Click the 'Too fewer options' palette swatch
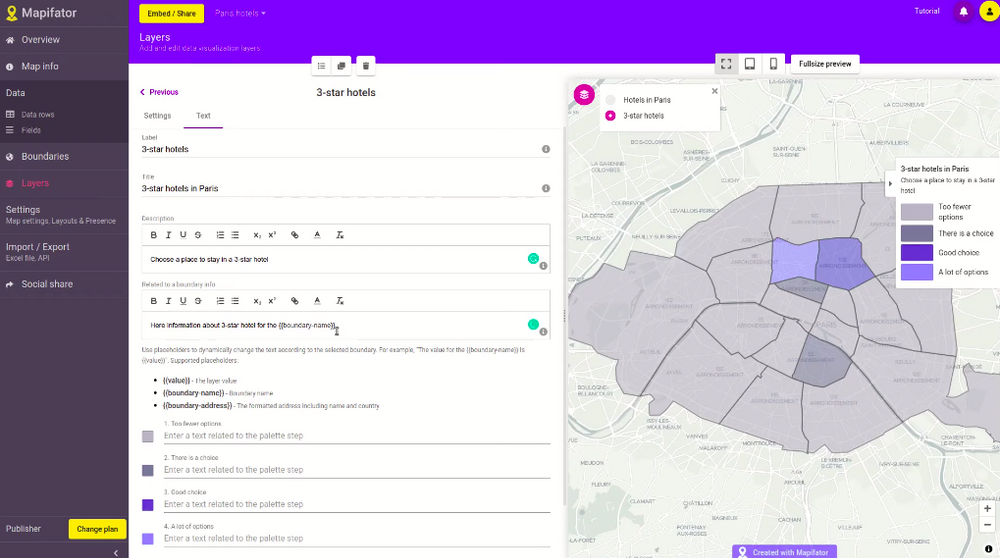 [x=148, y=436]
